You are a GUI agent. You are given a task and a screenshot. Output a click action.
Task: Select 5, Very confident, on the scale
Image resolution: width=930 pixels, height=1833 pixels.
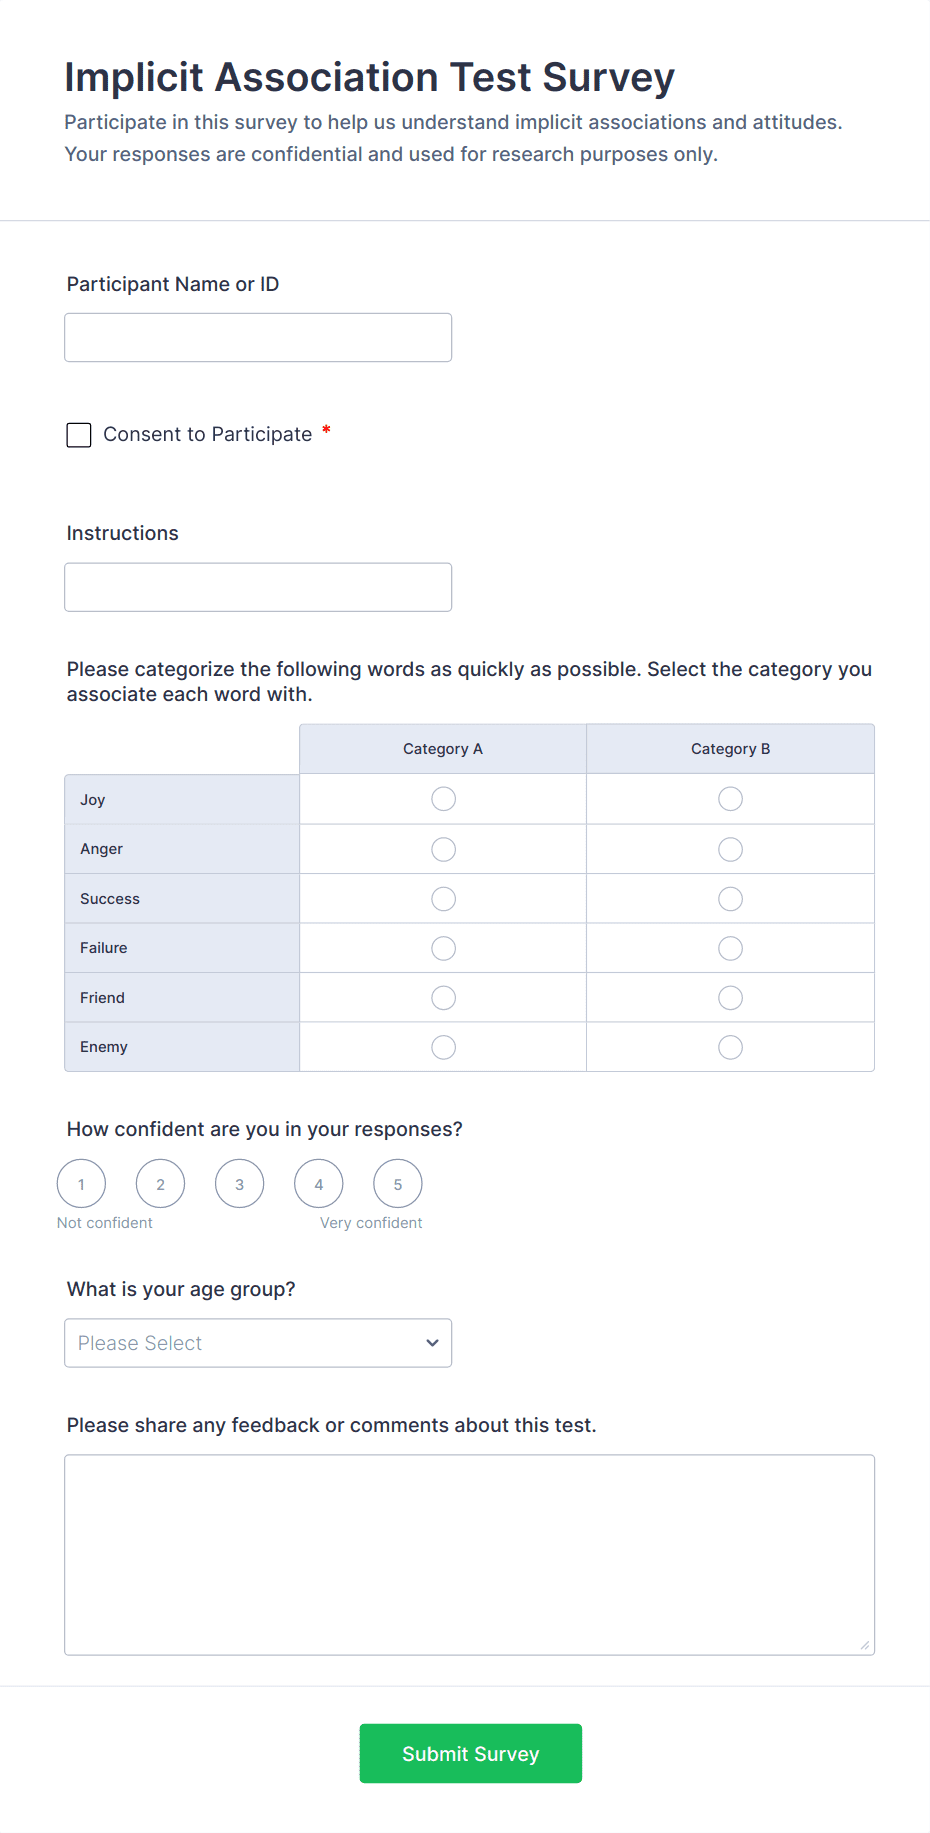(397, 1183)
